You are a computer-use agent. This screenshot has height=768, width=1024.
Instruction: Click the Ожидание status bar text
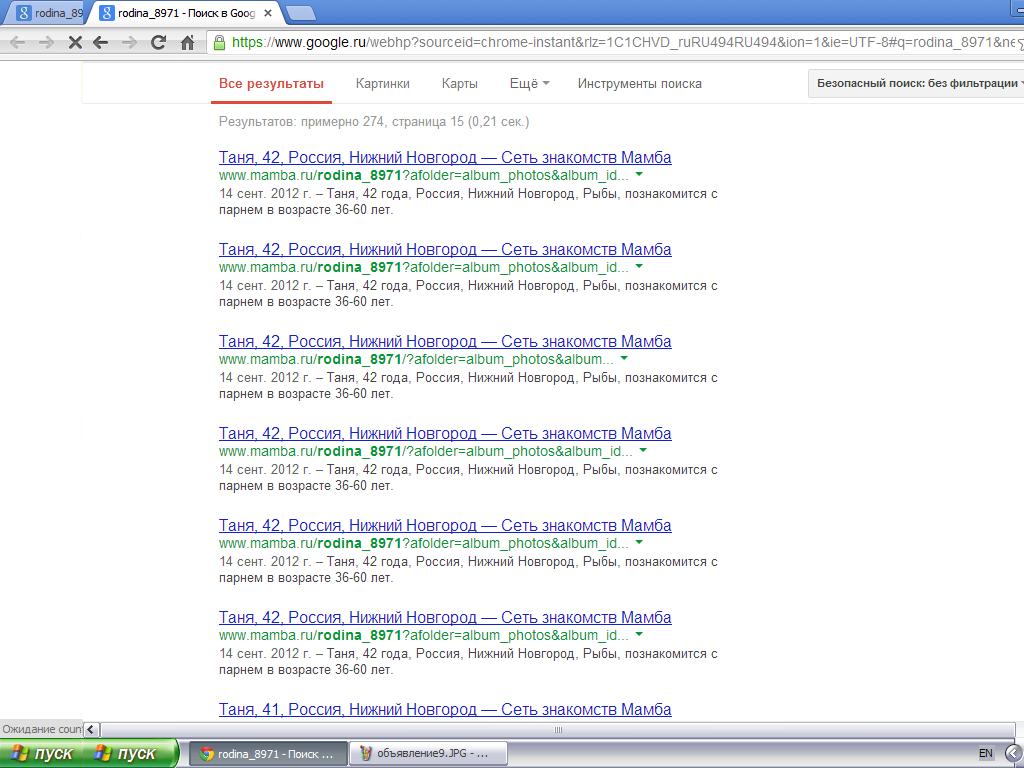point(41,729)
